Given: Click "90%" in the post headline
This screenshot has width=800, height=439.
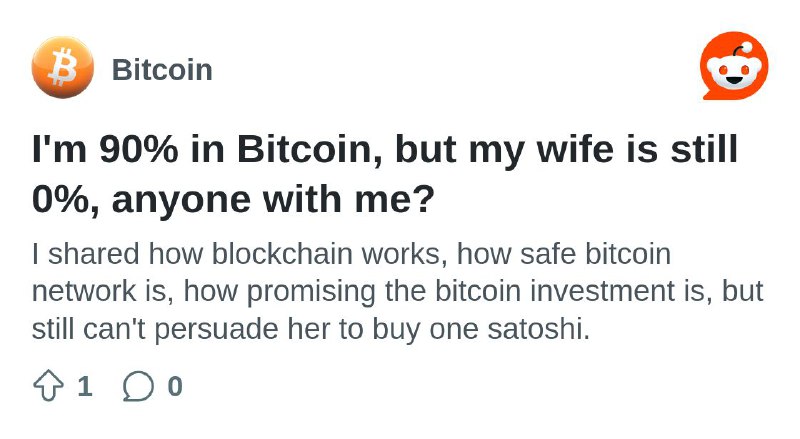Looking at the screenshot, I should (139, 149).
